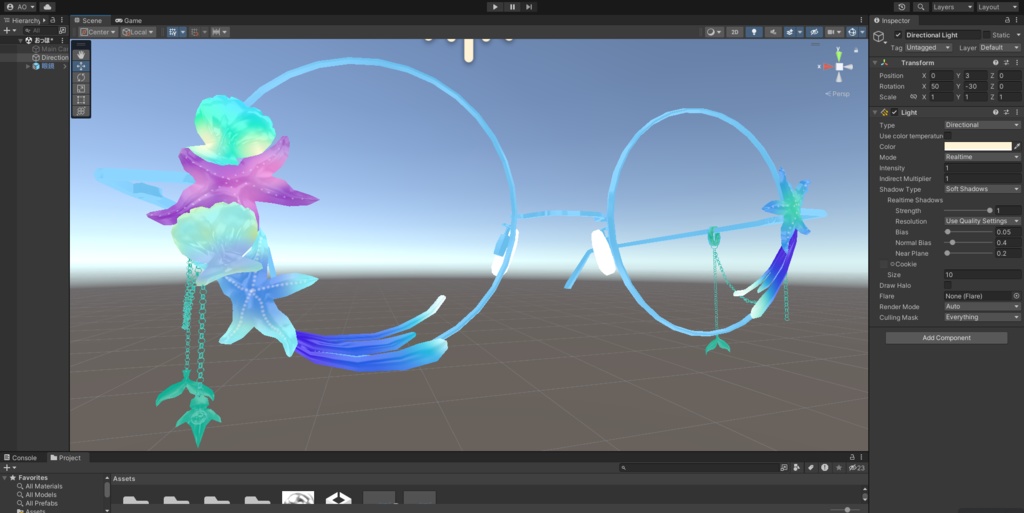Open the light Mode Realtime dropdown
This screenshot has width=1024, height=513.
pyautogui.click(x=982, y=157)
